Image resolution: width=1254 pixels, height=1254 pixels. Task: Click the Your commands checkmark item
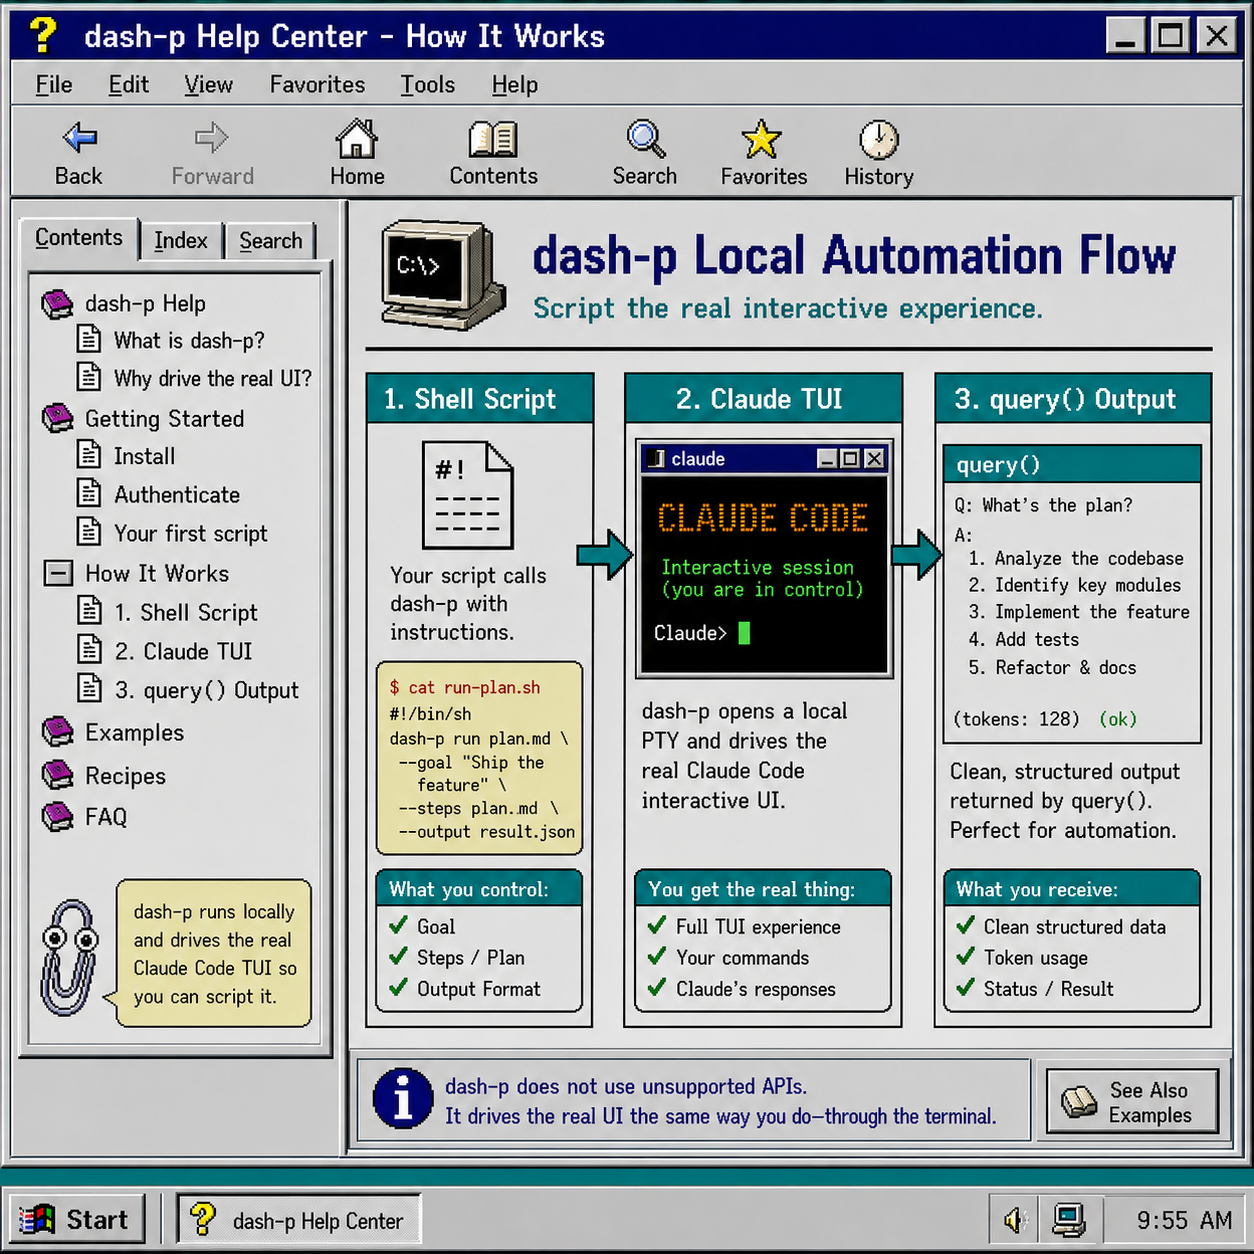(x=728, y=957)
